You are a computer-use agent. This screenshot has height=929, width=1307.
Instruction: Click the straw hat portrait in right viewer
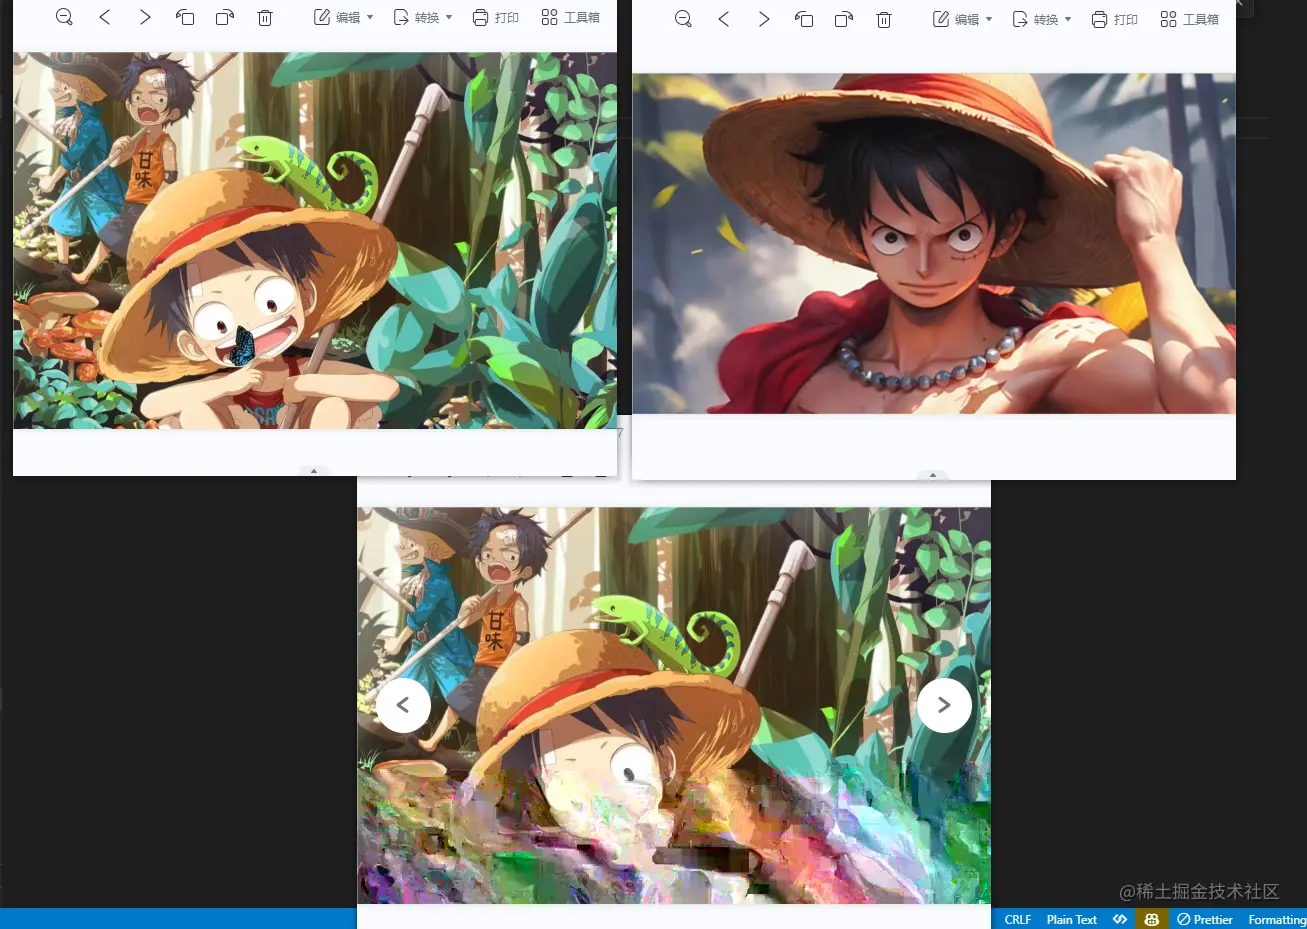[x=934, y=243]
